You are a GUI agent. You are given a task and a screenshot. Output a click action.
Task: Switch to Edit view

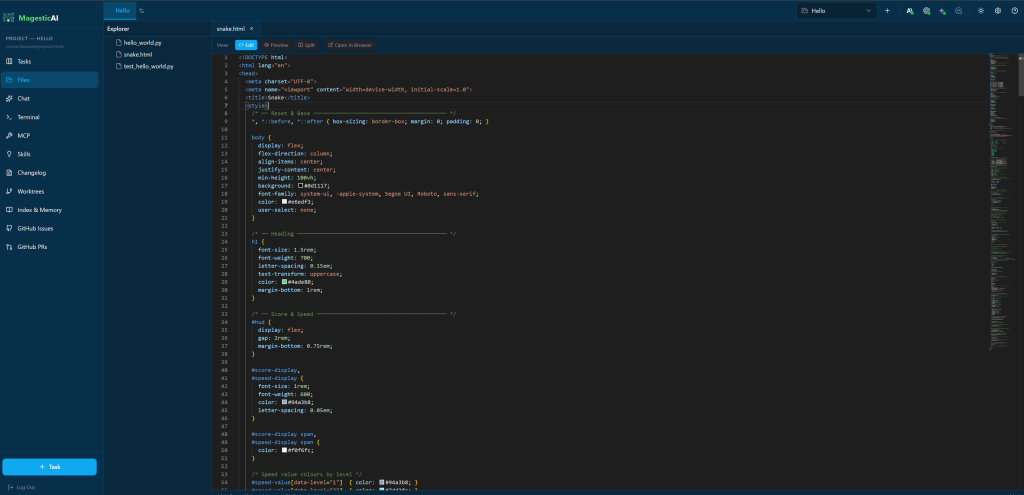pos(246,45)
